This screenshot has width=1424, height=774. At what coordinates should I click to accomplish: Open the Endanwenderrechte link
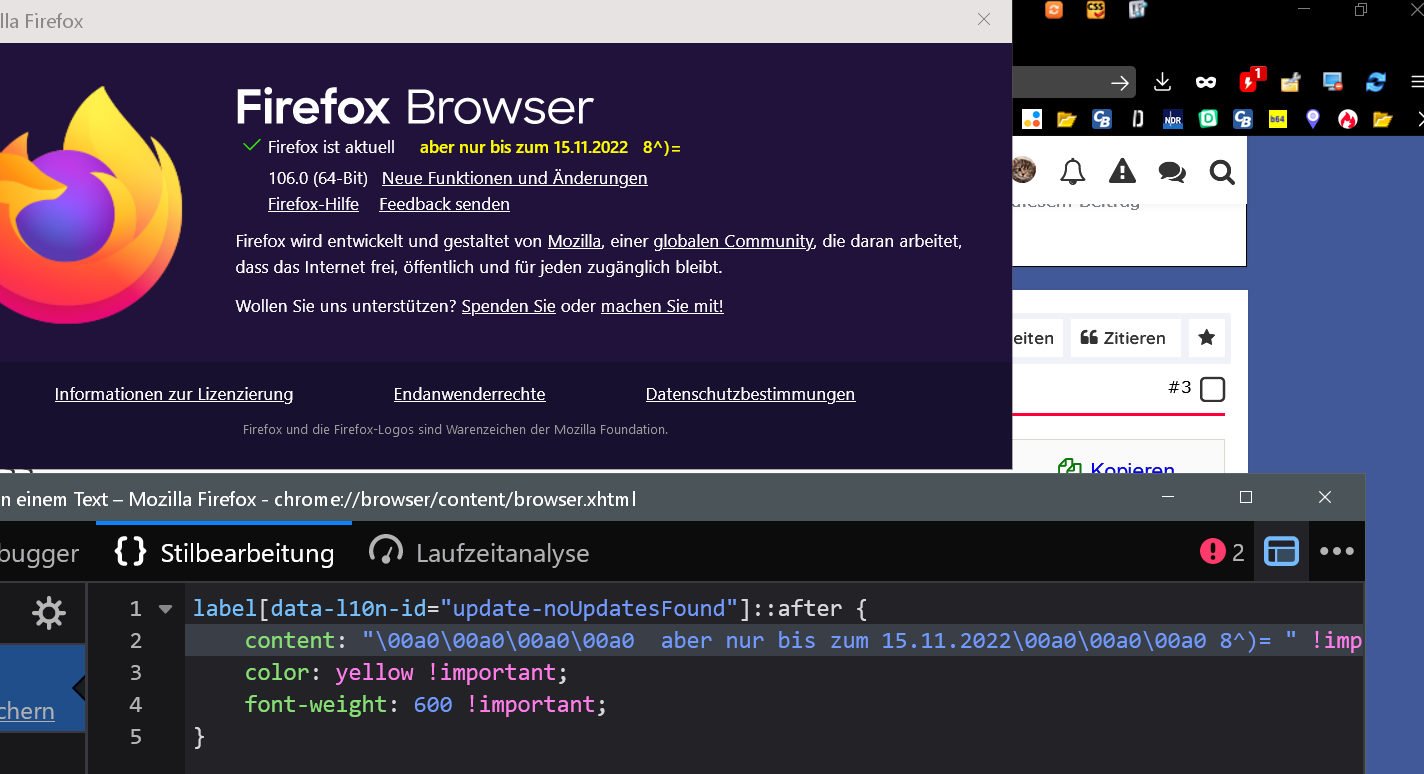(x=470, y=394)
